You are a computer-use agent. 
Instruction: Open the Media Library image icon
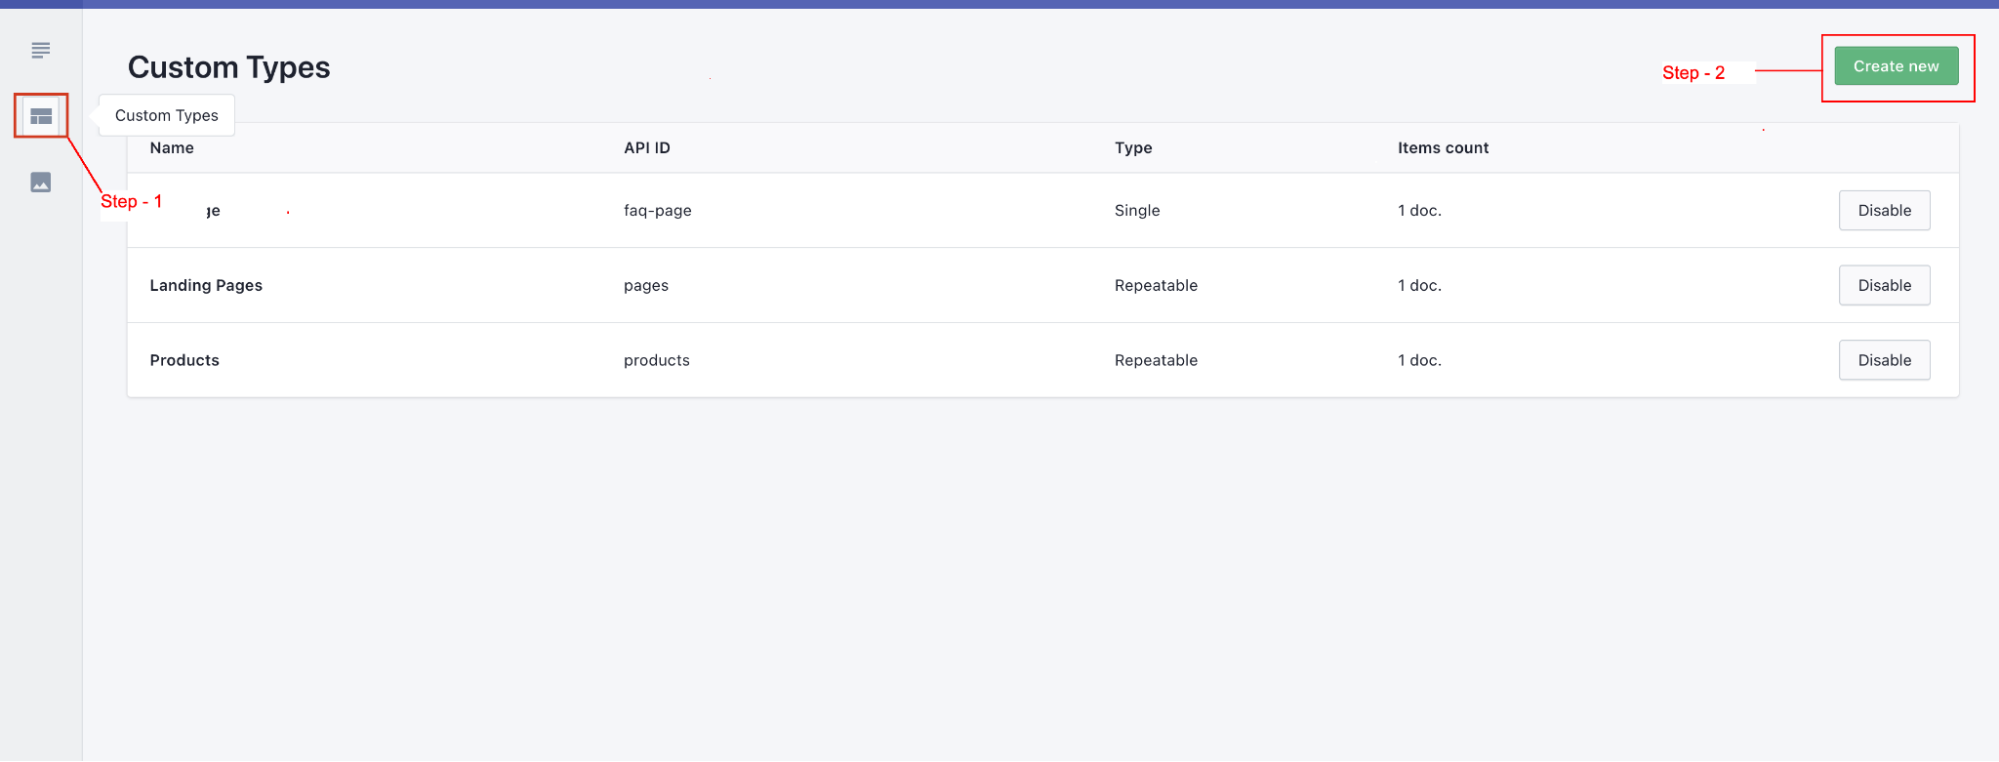41,182
